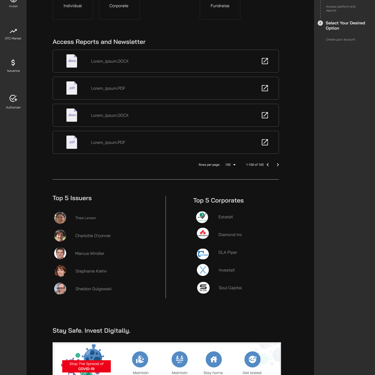Click the Create your account step

click(x=340, y=40)
